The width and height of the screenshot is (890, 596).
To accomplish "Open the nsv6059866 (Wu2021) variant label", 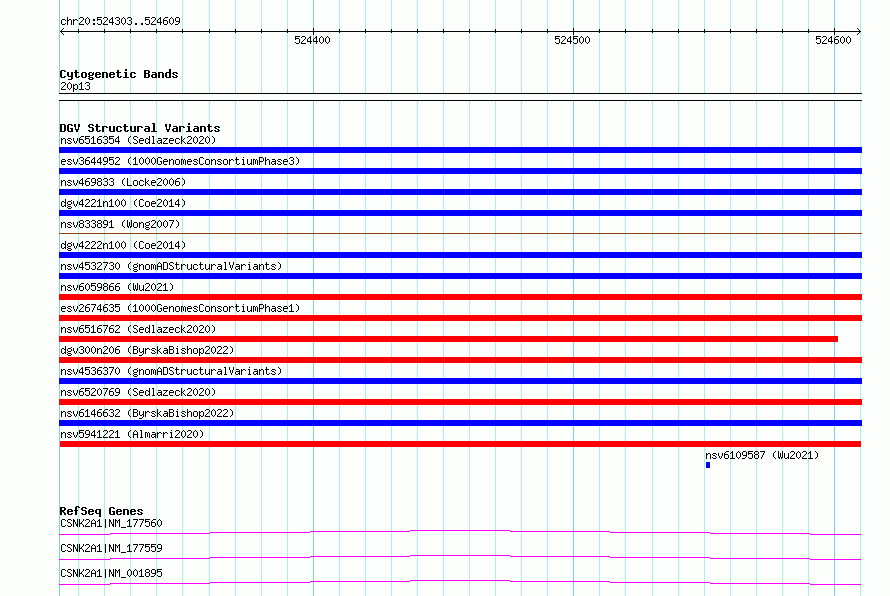I will coord(117,287).
